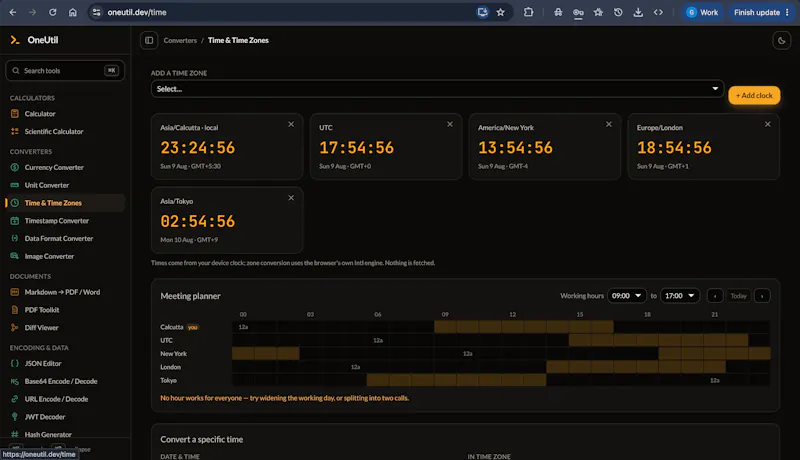Open the browser extensions puzzle icon

(529, 12)
